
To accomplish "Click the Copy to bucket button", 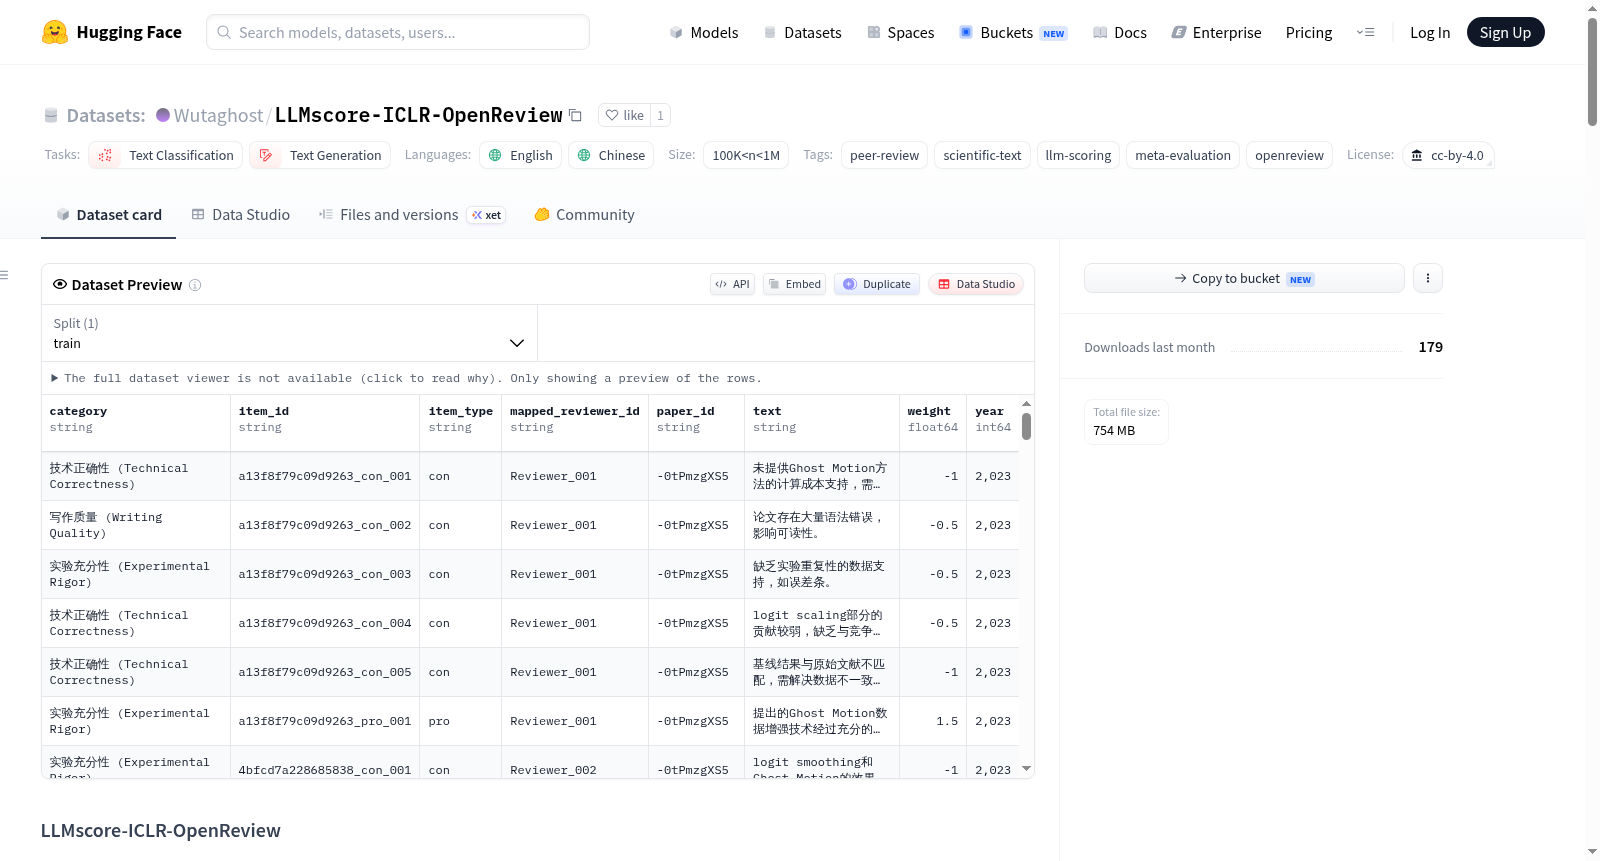I will (1244, 278).
